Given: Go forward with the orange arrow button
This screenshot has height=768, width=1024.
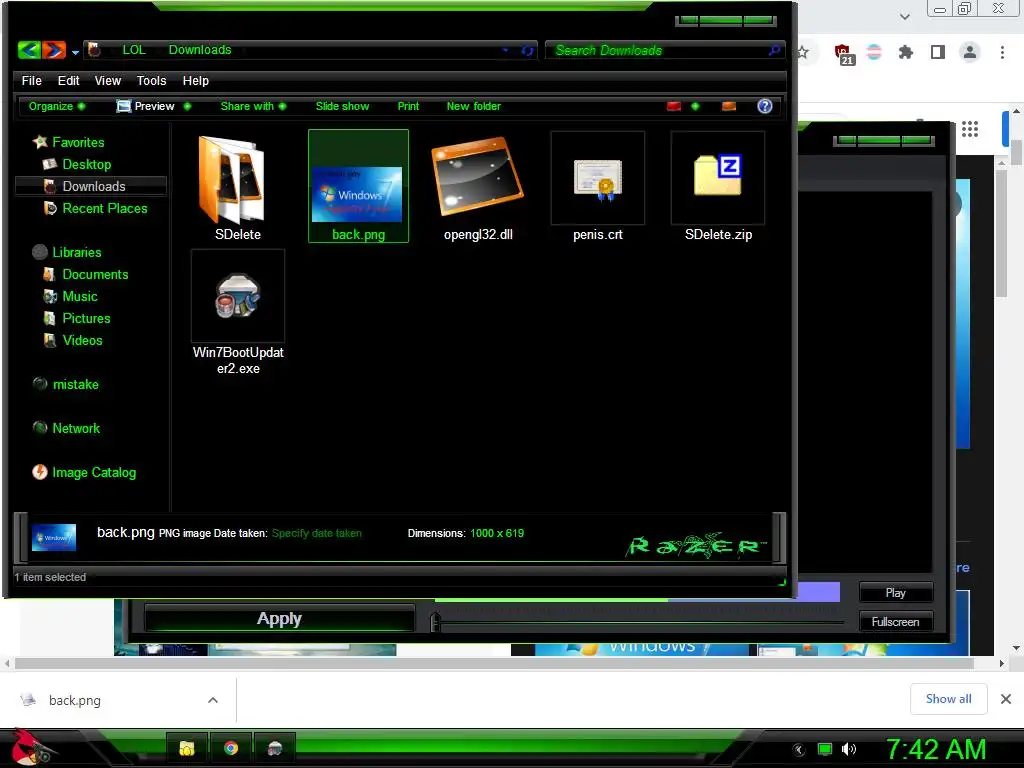Looking at the screenshot, I should [x=54, y=50].
